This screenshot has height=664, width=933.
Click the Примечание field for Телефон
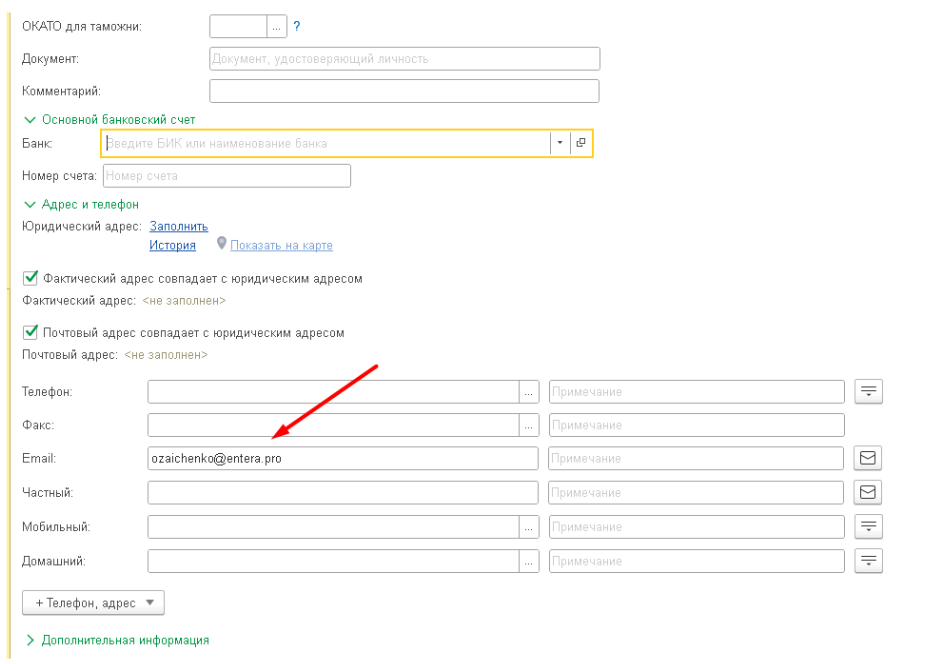click(697, 392)
